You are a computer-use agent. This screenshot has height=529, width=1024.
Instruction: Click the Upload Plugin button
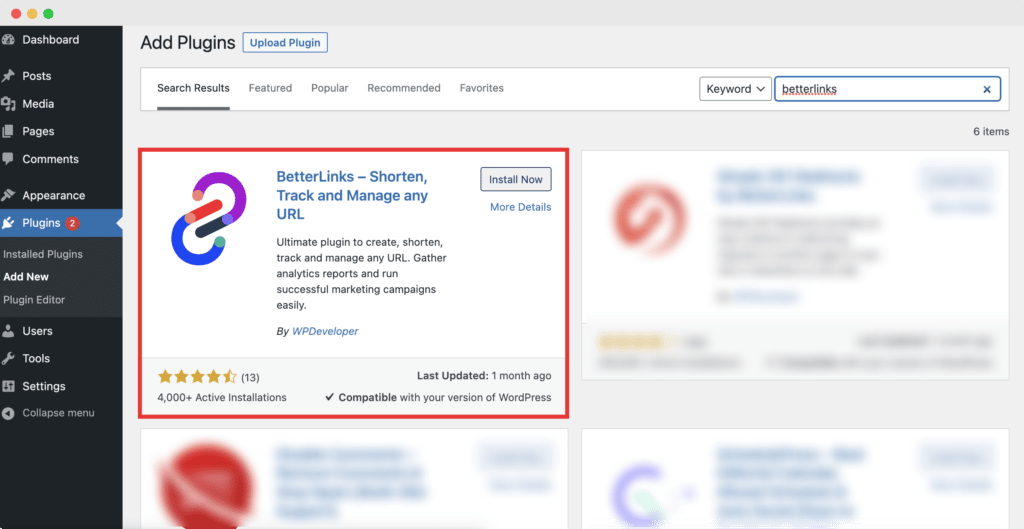coord(285,43)
